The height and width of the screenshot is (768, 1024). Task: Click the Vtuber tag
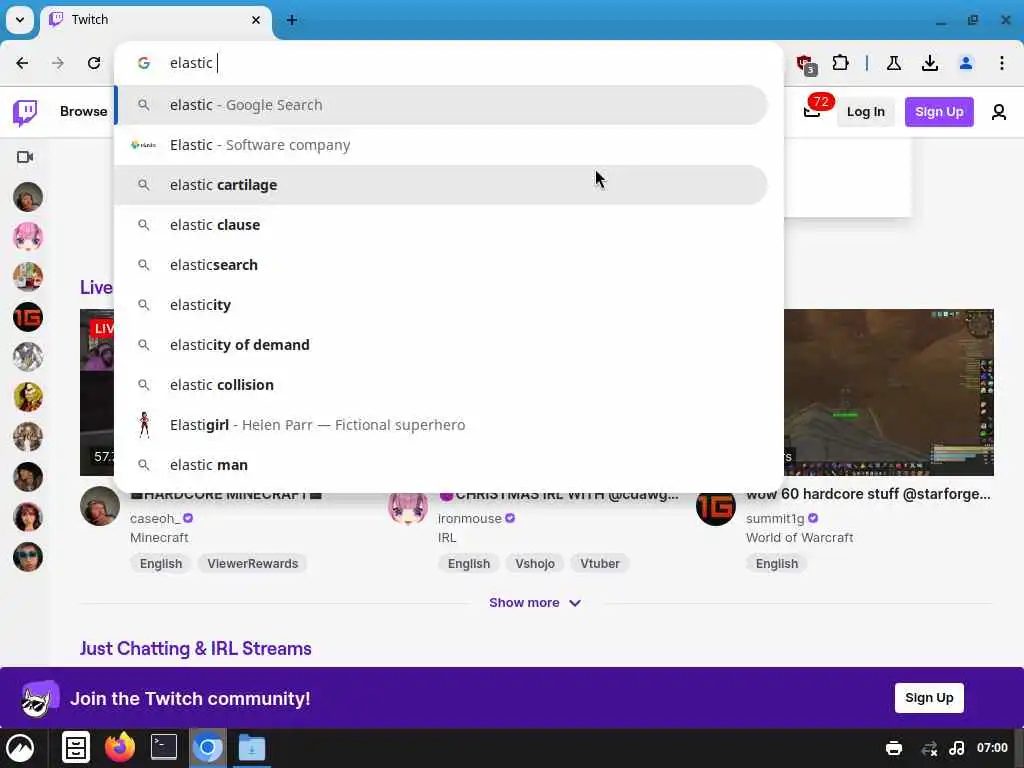coord(600,564)
